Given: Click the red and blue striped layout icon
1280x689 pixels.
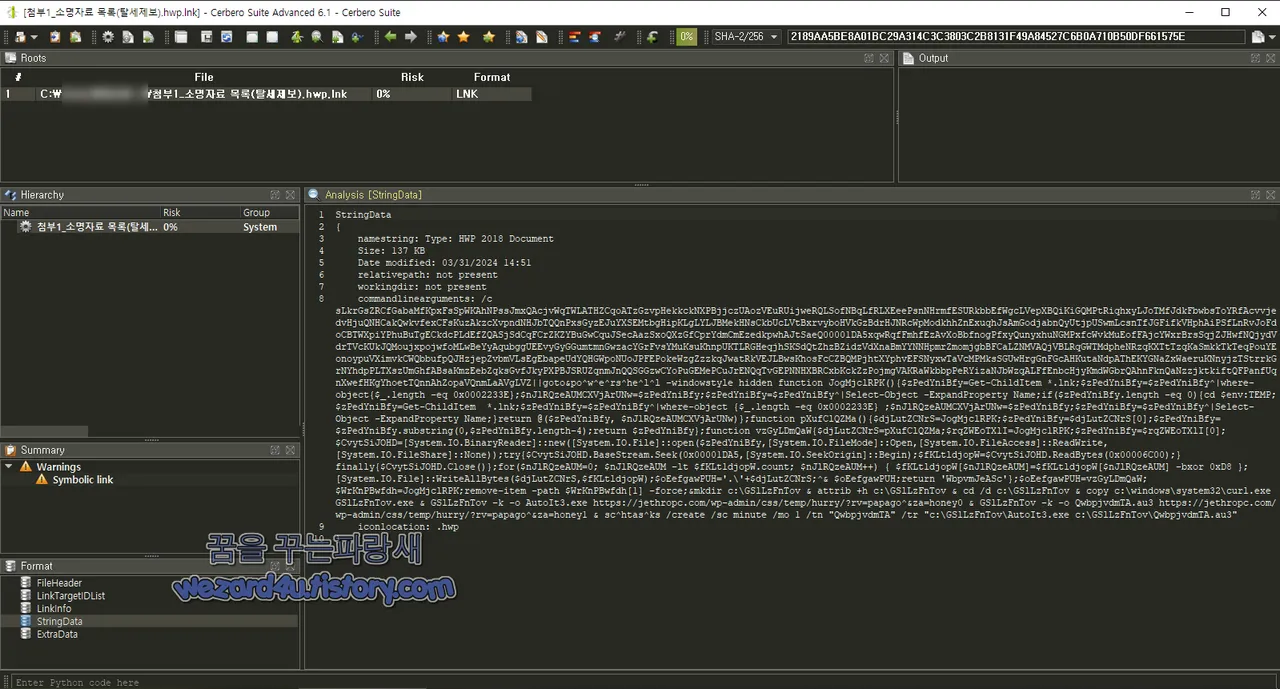Looking at the screenshot, I should pyautogui.click(x=574, y=37).
